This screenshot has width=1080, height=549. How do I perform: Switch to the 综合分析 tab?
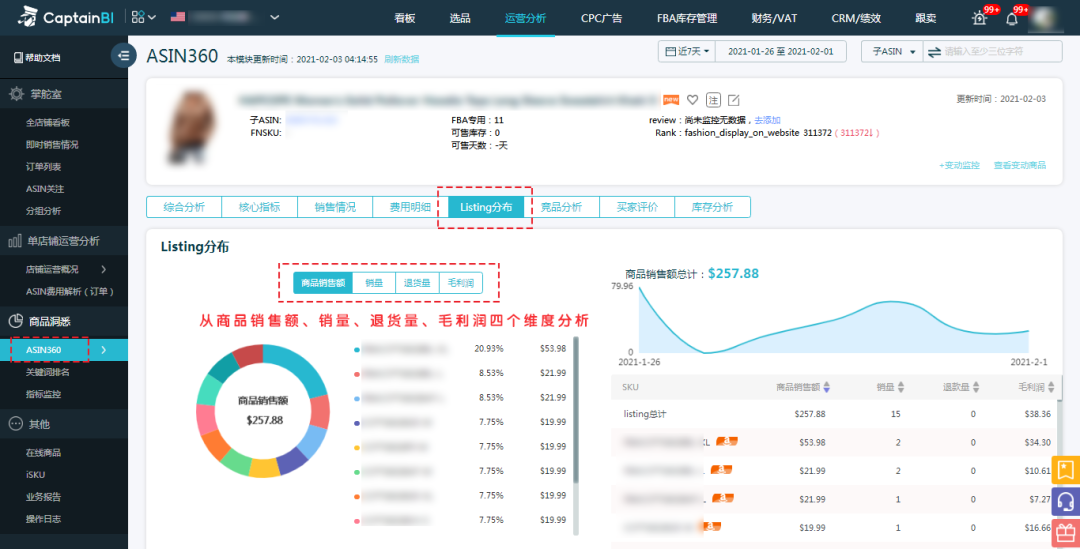[184, 207]
